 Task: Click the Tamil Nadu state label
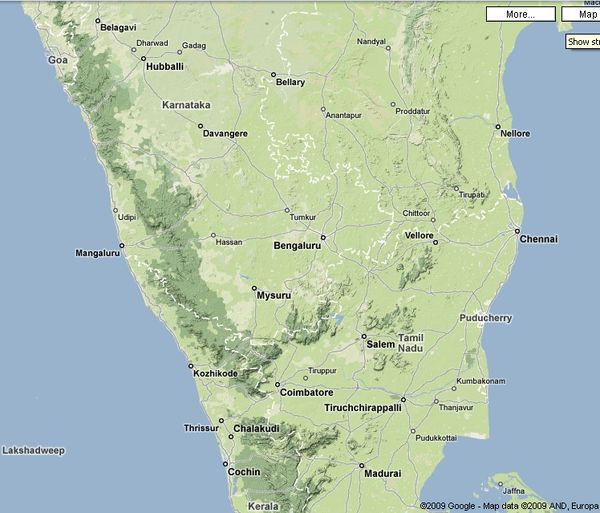411,344
